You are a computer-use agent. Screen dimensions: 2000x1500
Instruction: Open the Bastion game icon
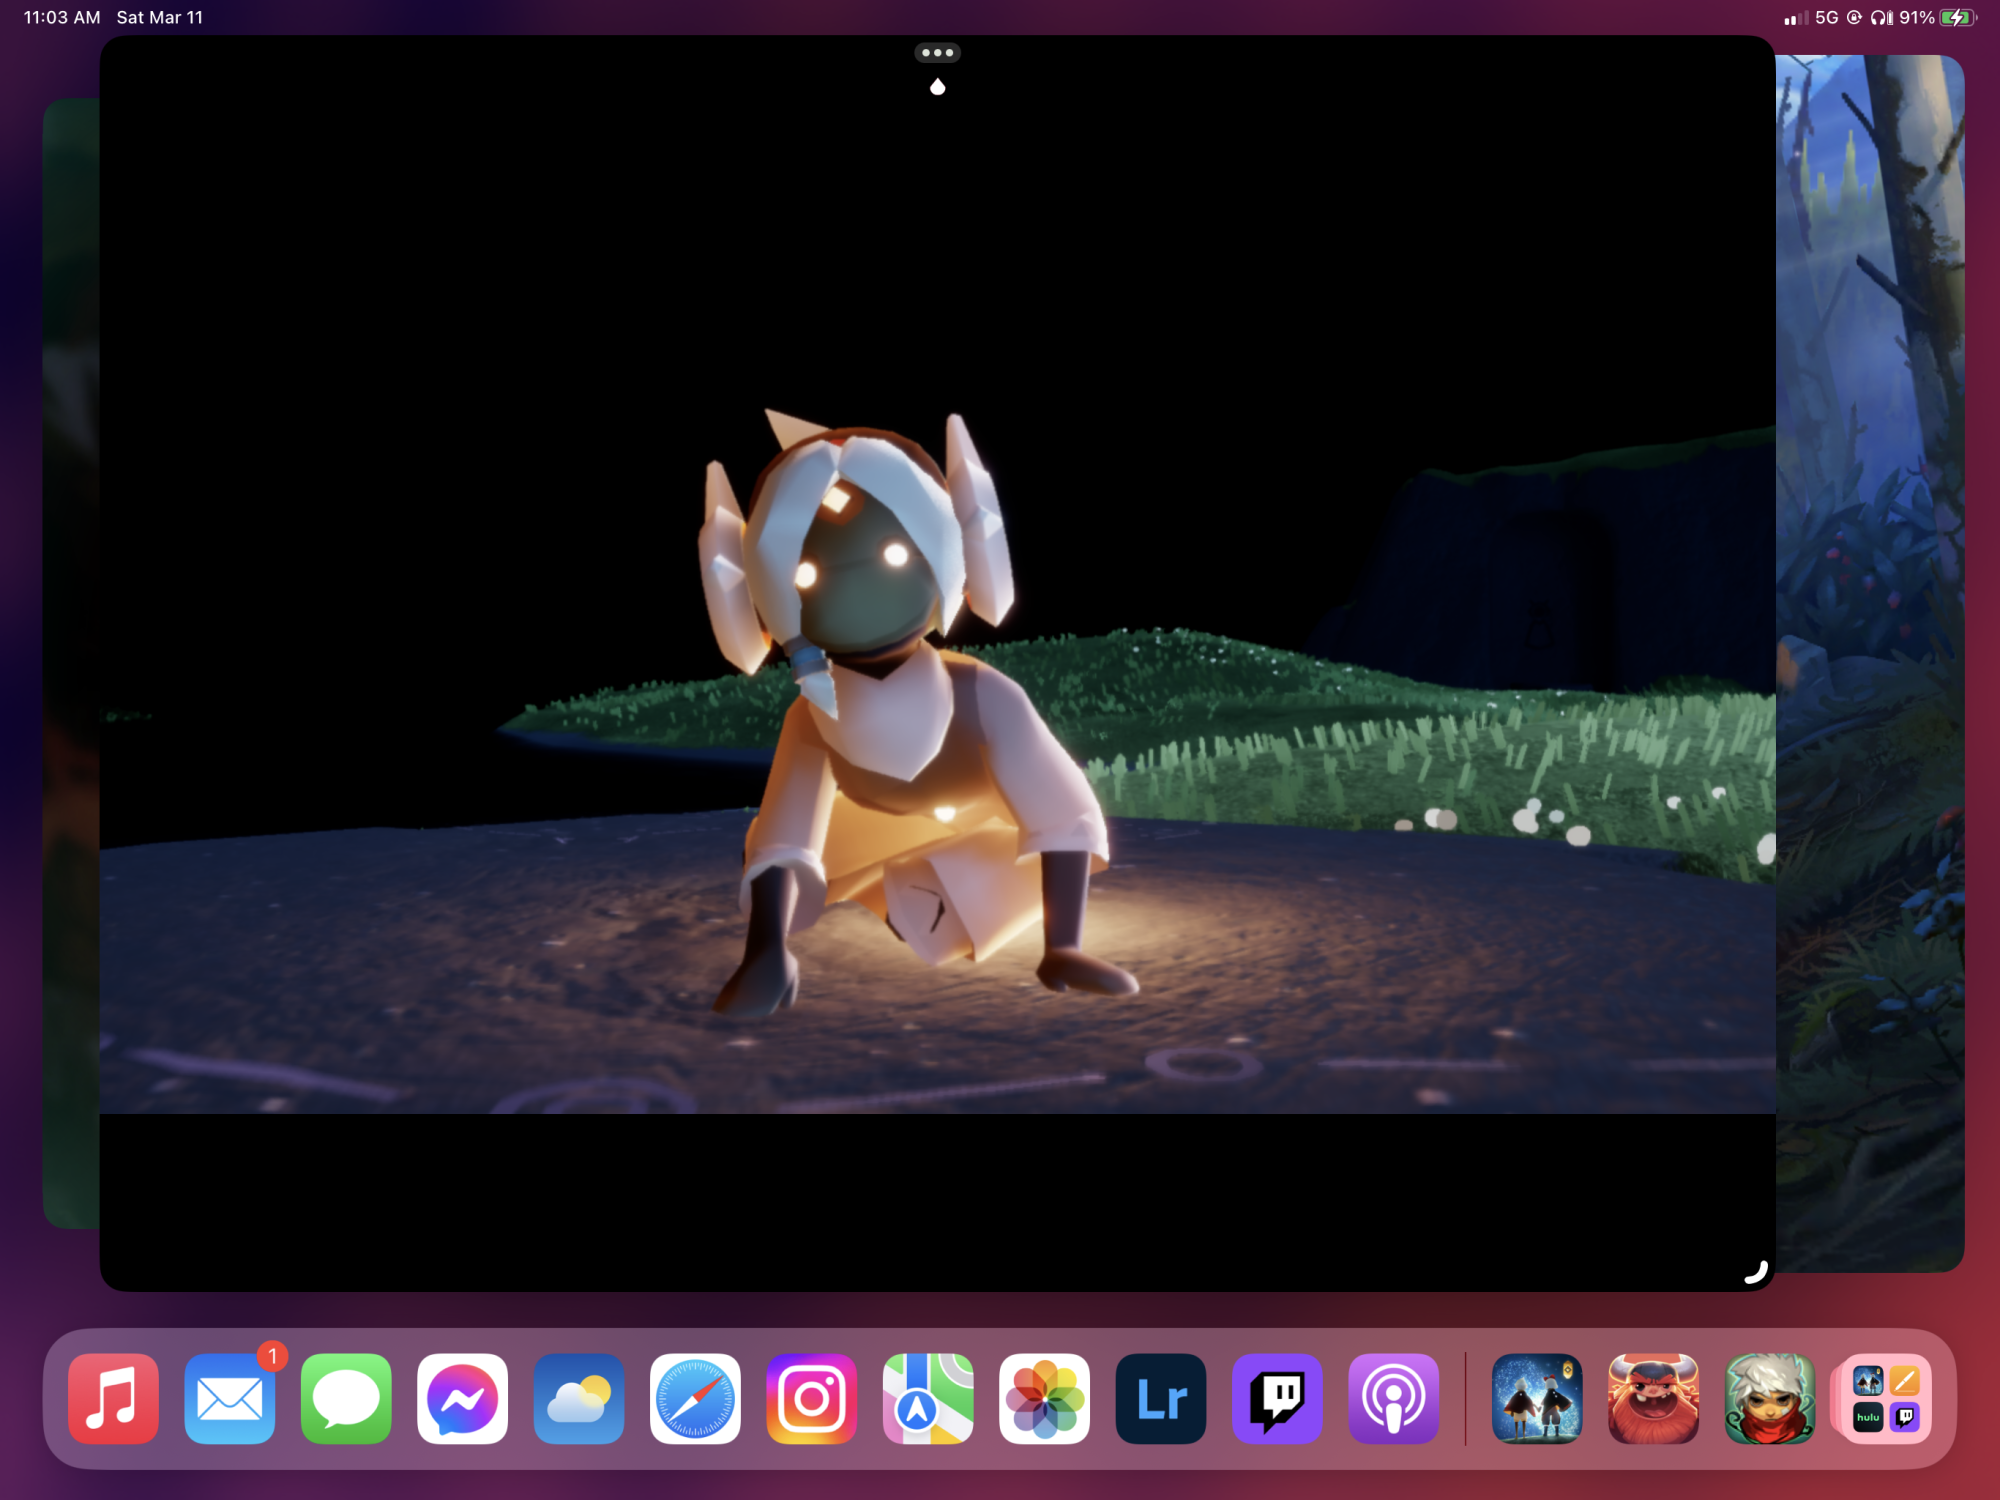(1769, 1398)
